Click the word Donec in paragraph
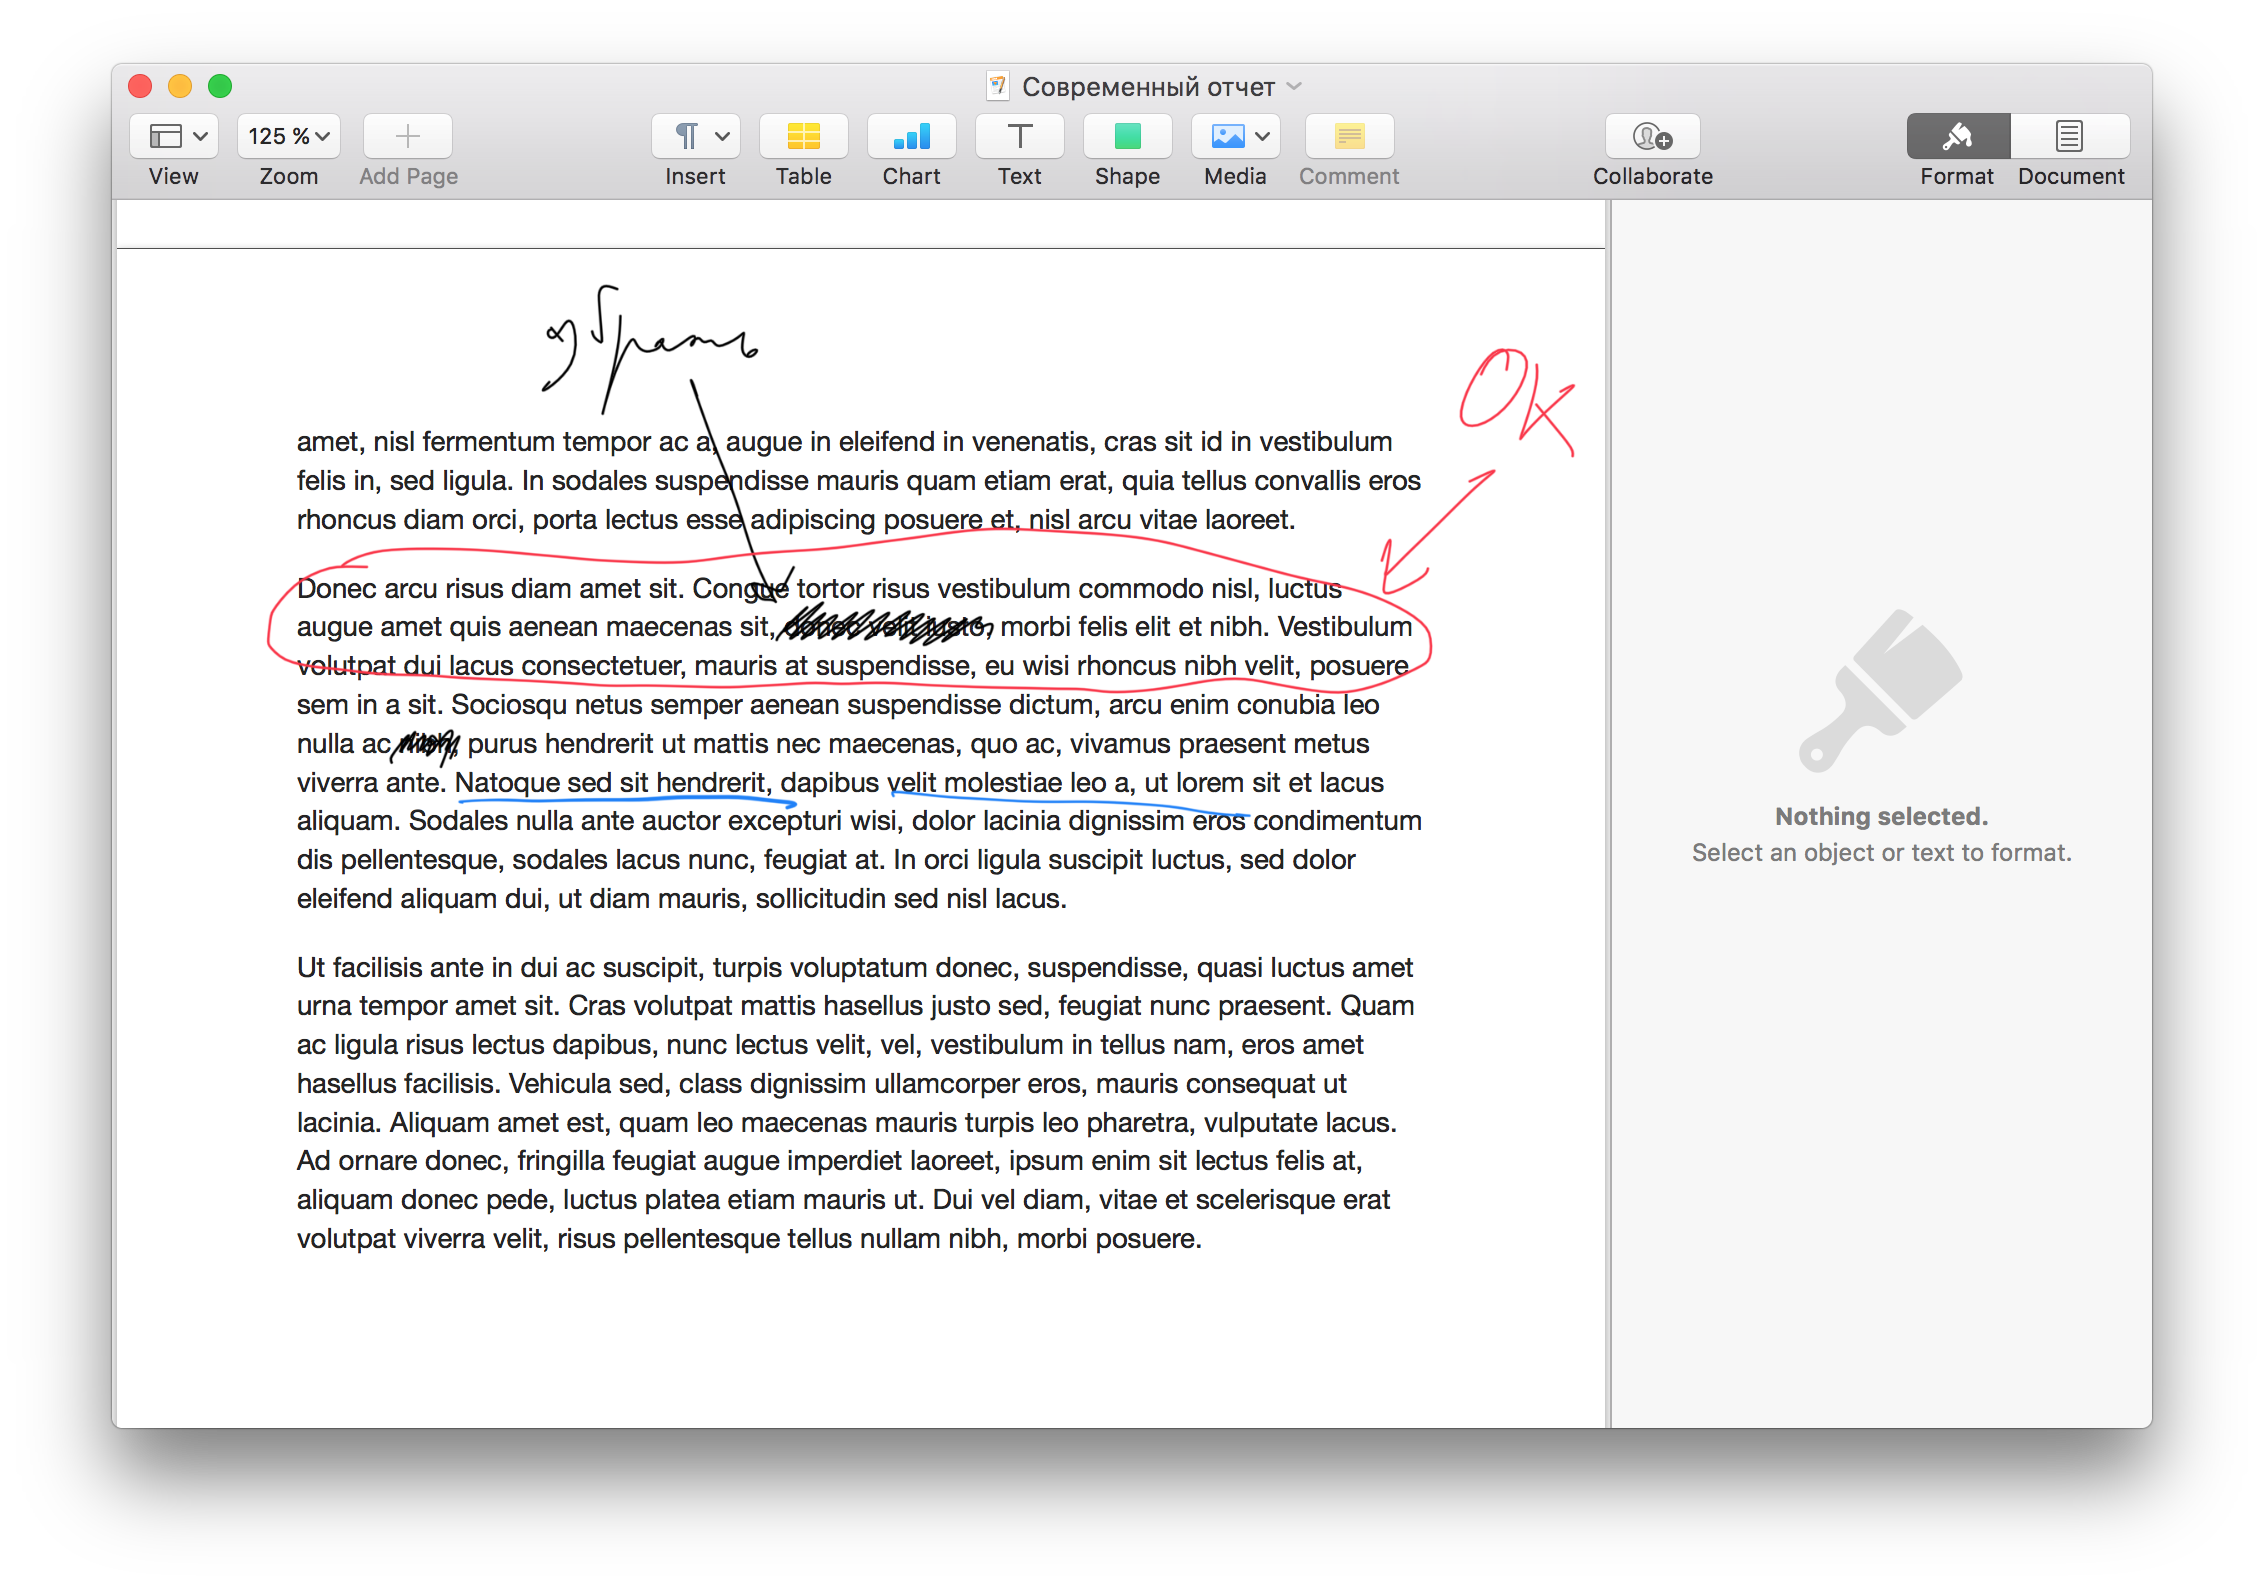Screen dimensions: 2264x1588 pos(335,588)
